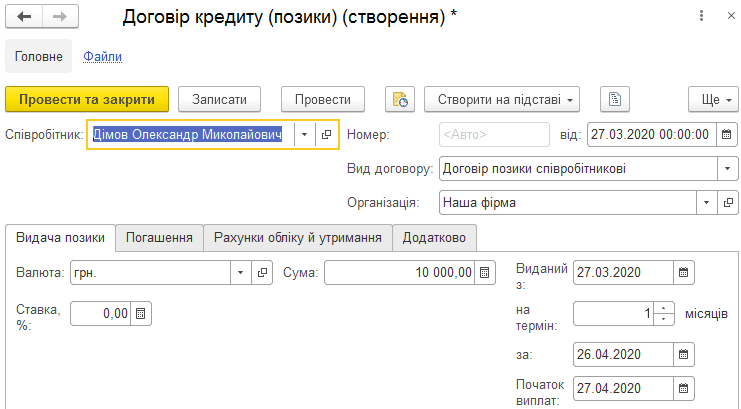Screen dimensions: 741x409
Task: Open the Валюта record via its open icon
Action: [x=262, y=273]
